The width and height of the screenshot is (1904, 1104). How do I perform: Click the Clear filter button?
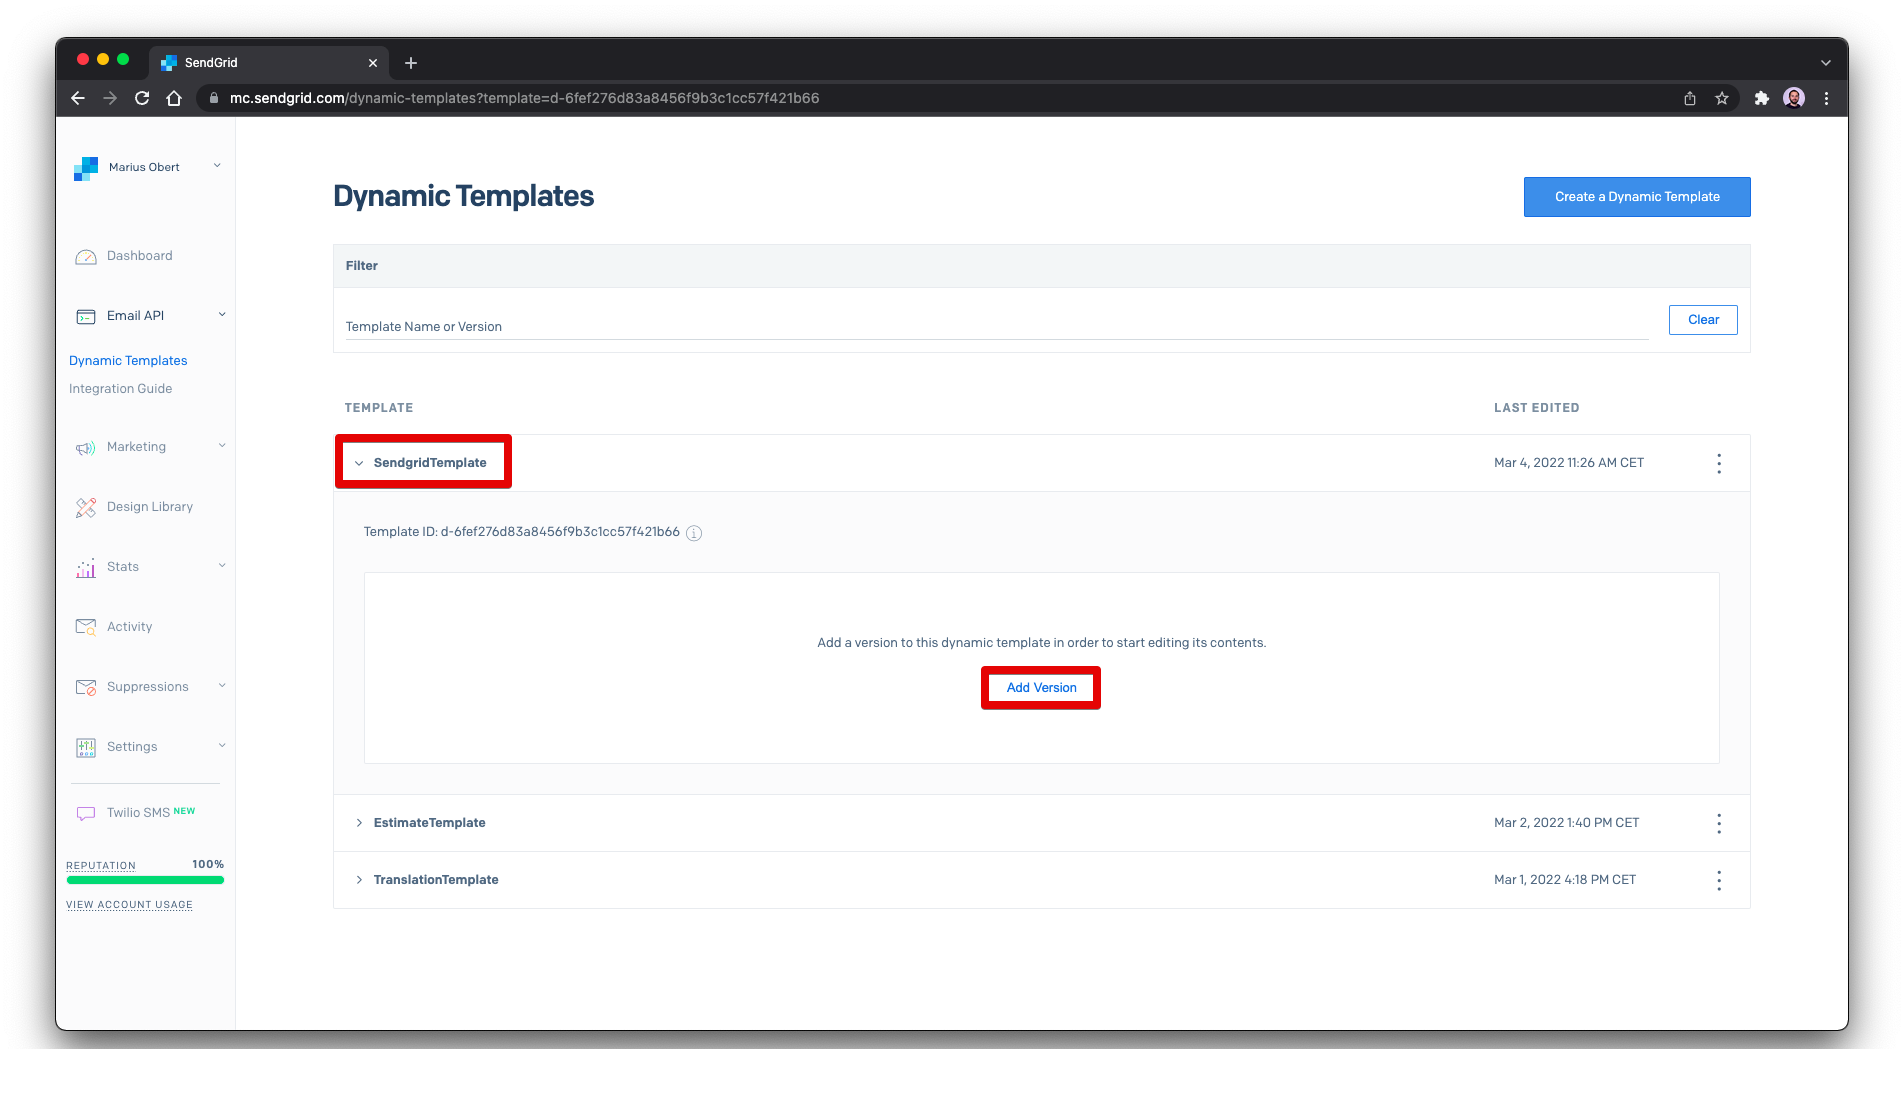pos(1703,320)
